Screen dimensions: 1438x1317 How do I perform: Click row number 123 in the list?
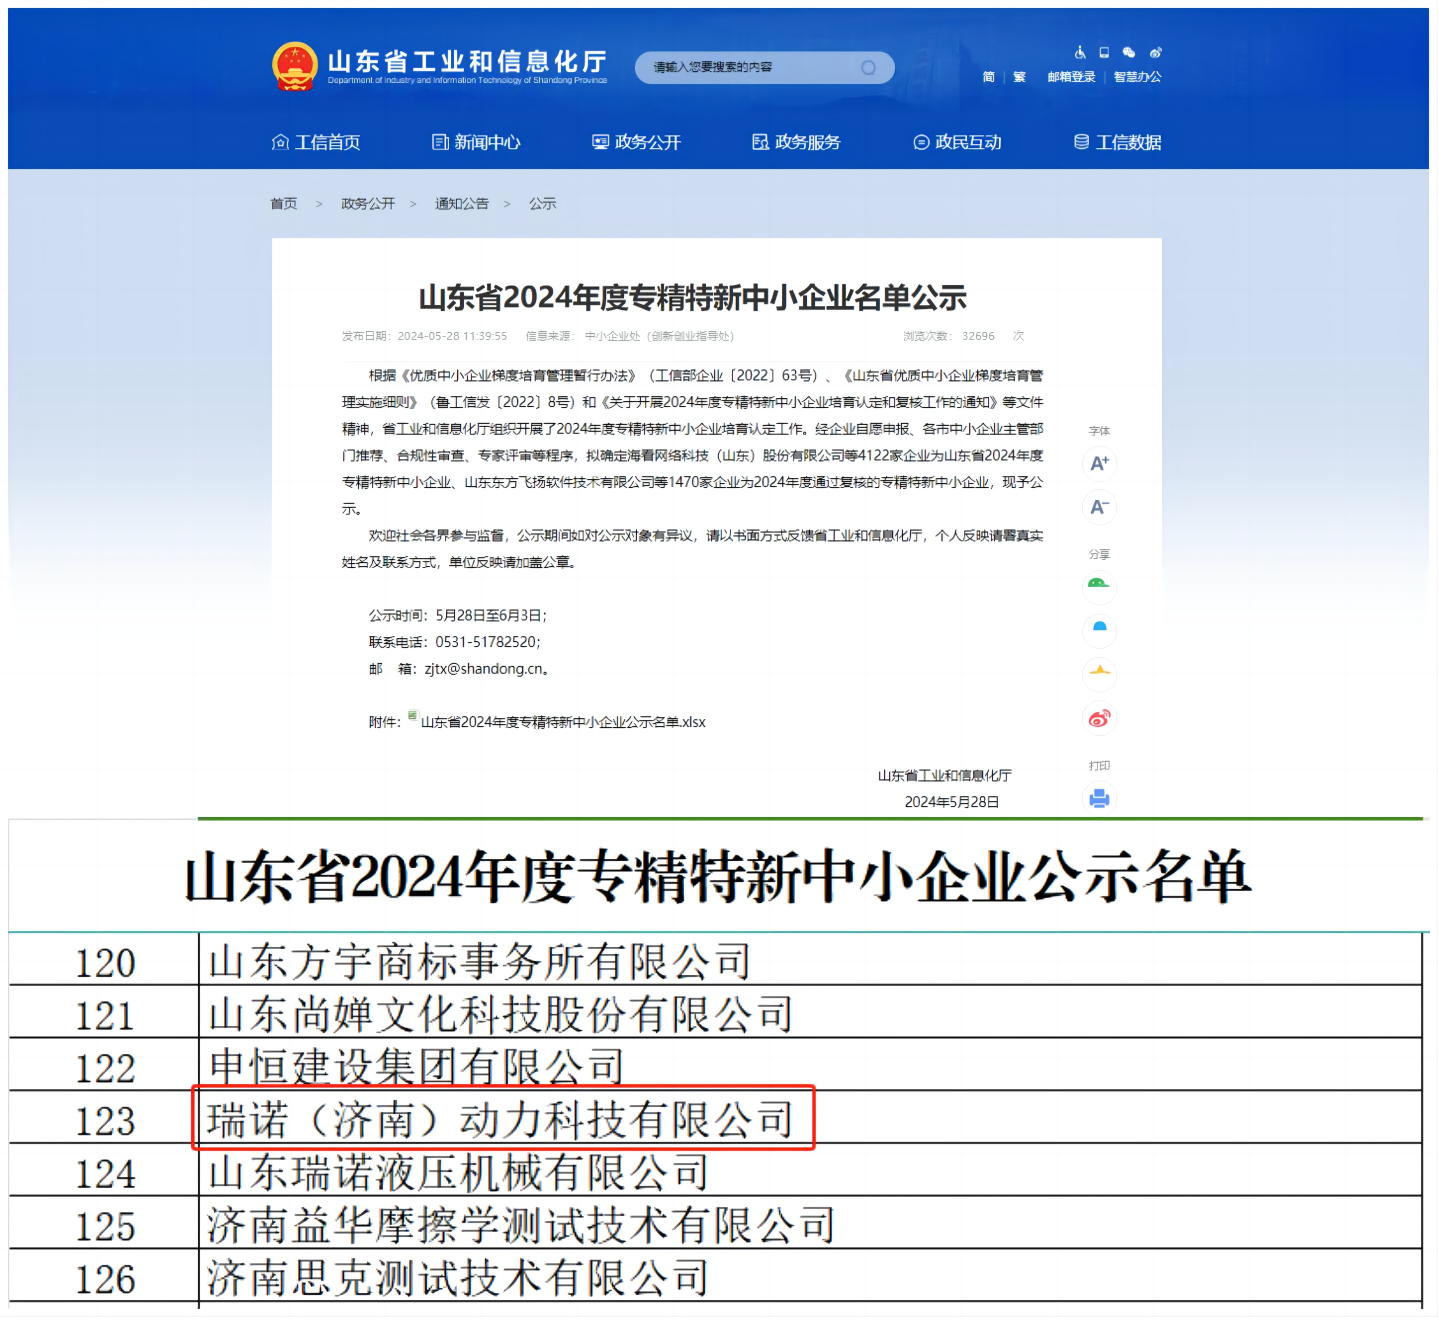tap(105, 1121)
